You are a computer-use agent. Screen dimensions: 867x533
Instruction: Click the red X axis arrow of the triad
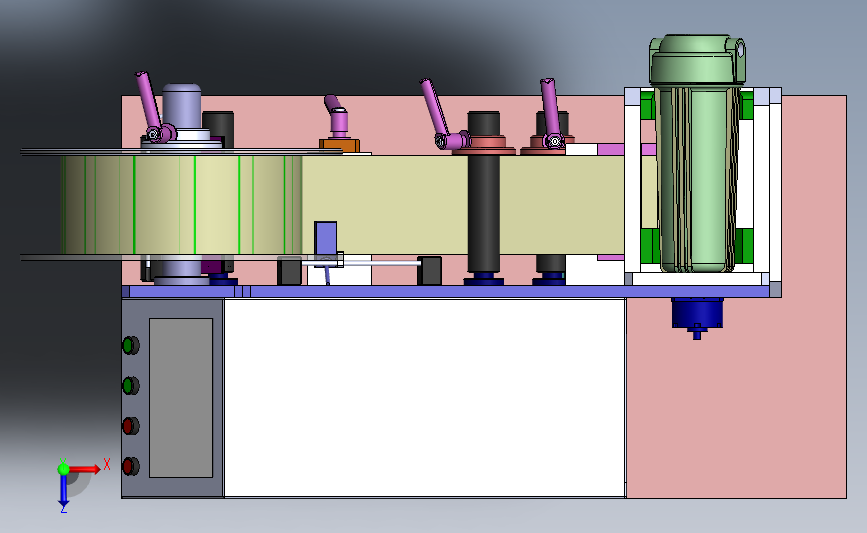coord(84,469)
